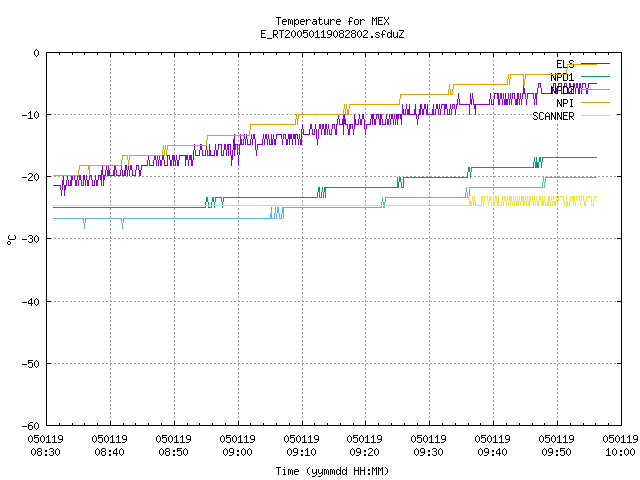Click the purple ELS legend line sample

click(x=595, y=64)
